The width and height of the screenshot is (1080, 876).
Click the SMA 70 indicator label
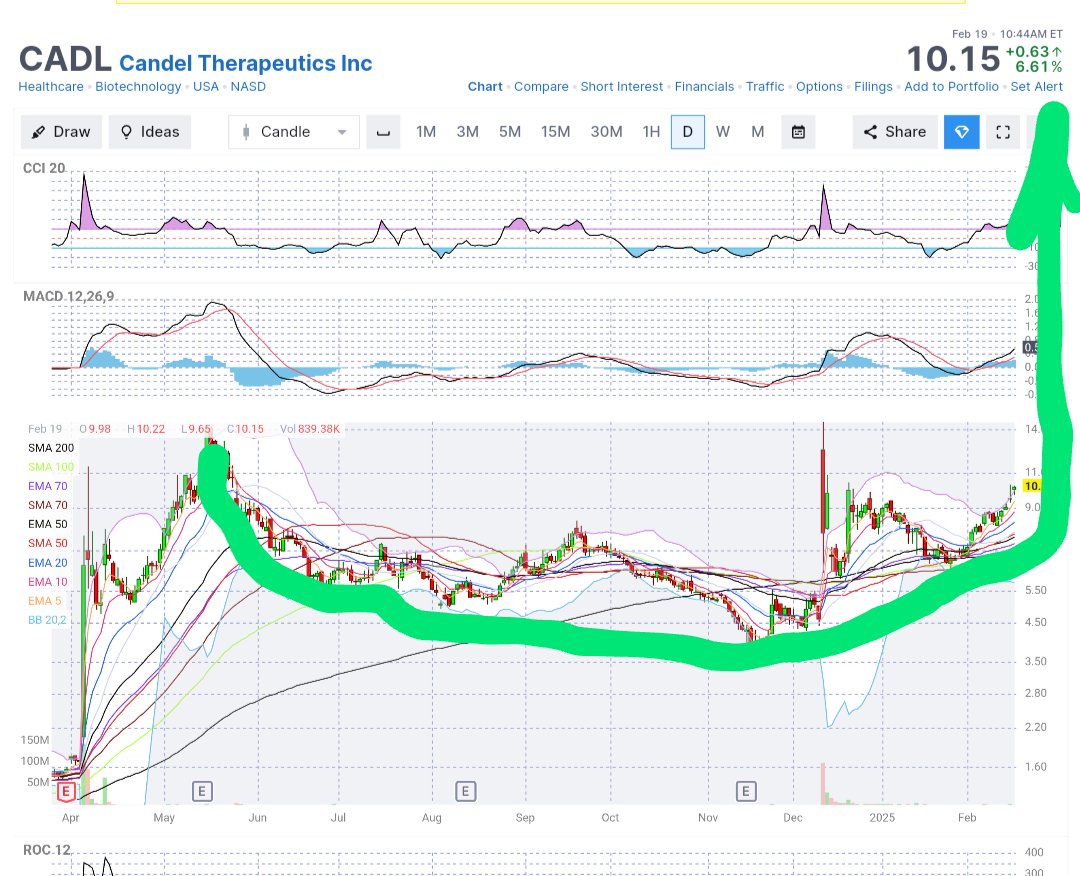coord(48,505)
